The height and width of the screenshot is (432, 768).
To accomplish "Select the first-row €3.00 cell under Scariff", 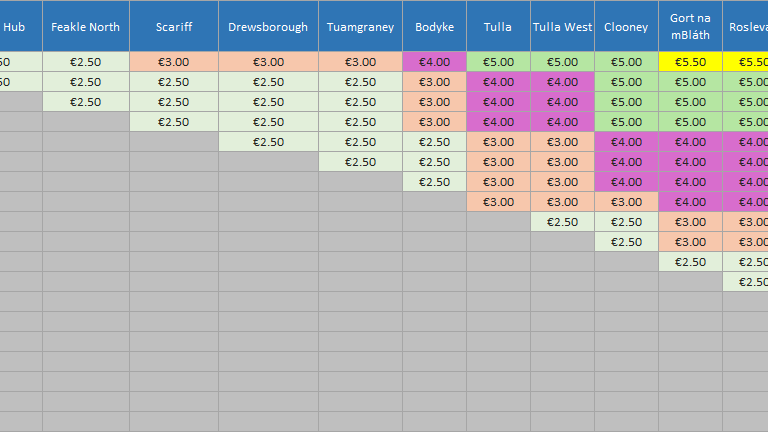I will pyautogui.click(x=174, y=62).
